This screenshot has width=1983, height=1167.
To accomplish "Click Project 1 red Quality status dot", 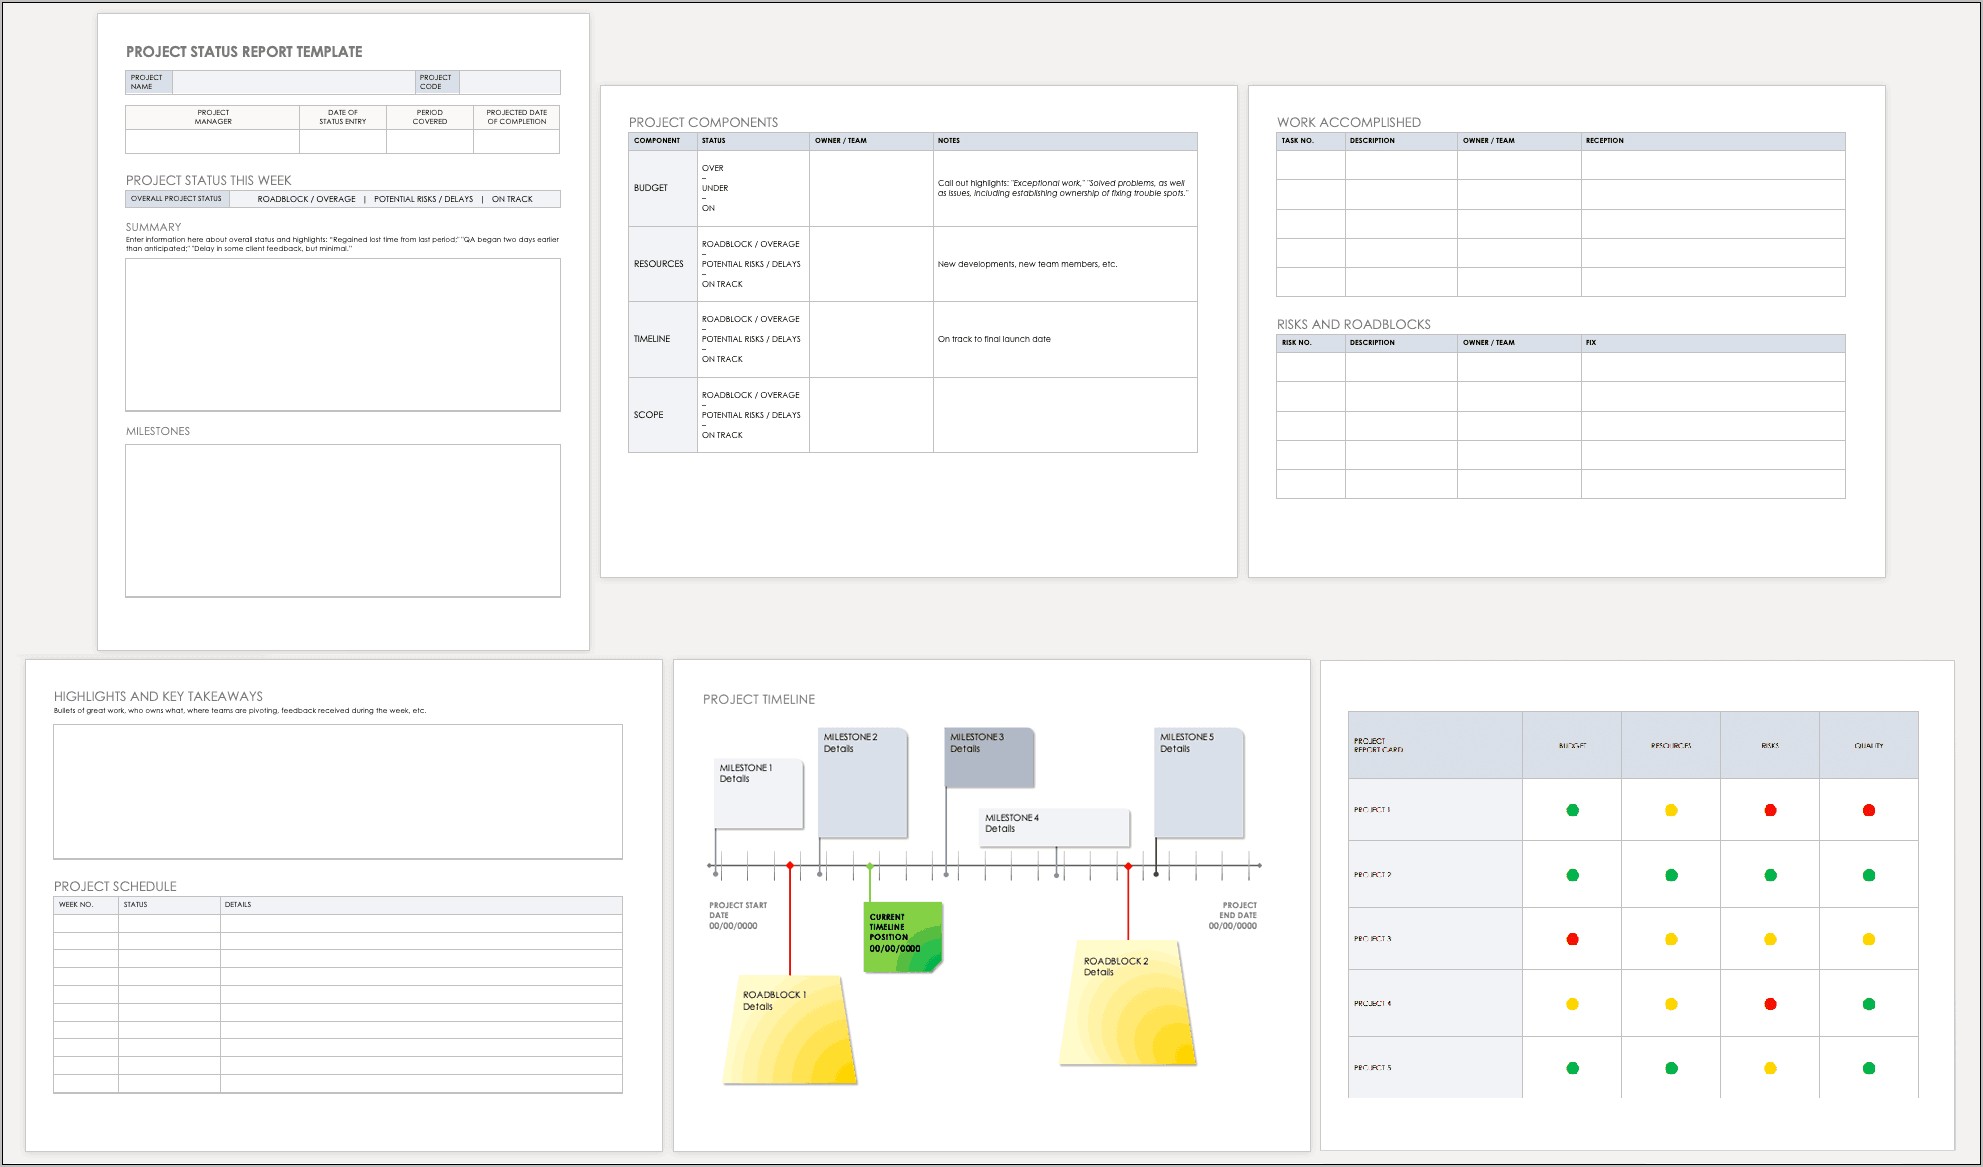I will point(1869,810).
